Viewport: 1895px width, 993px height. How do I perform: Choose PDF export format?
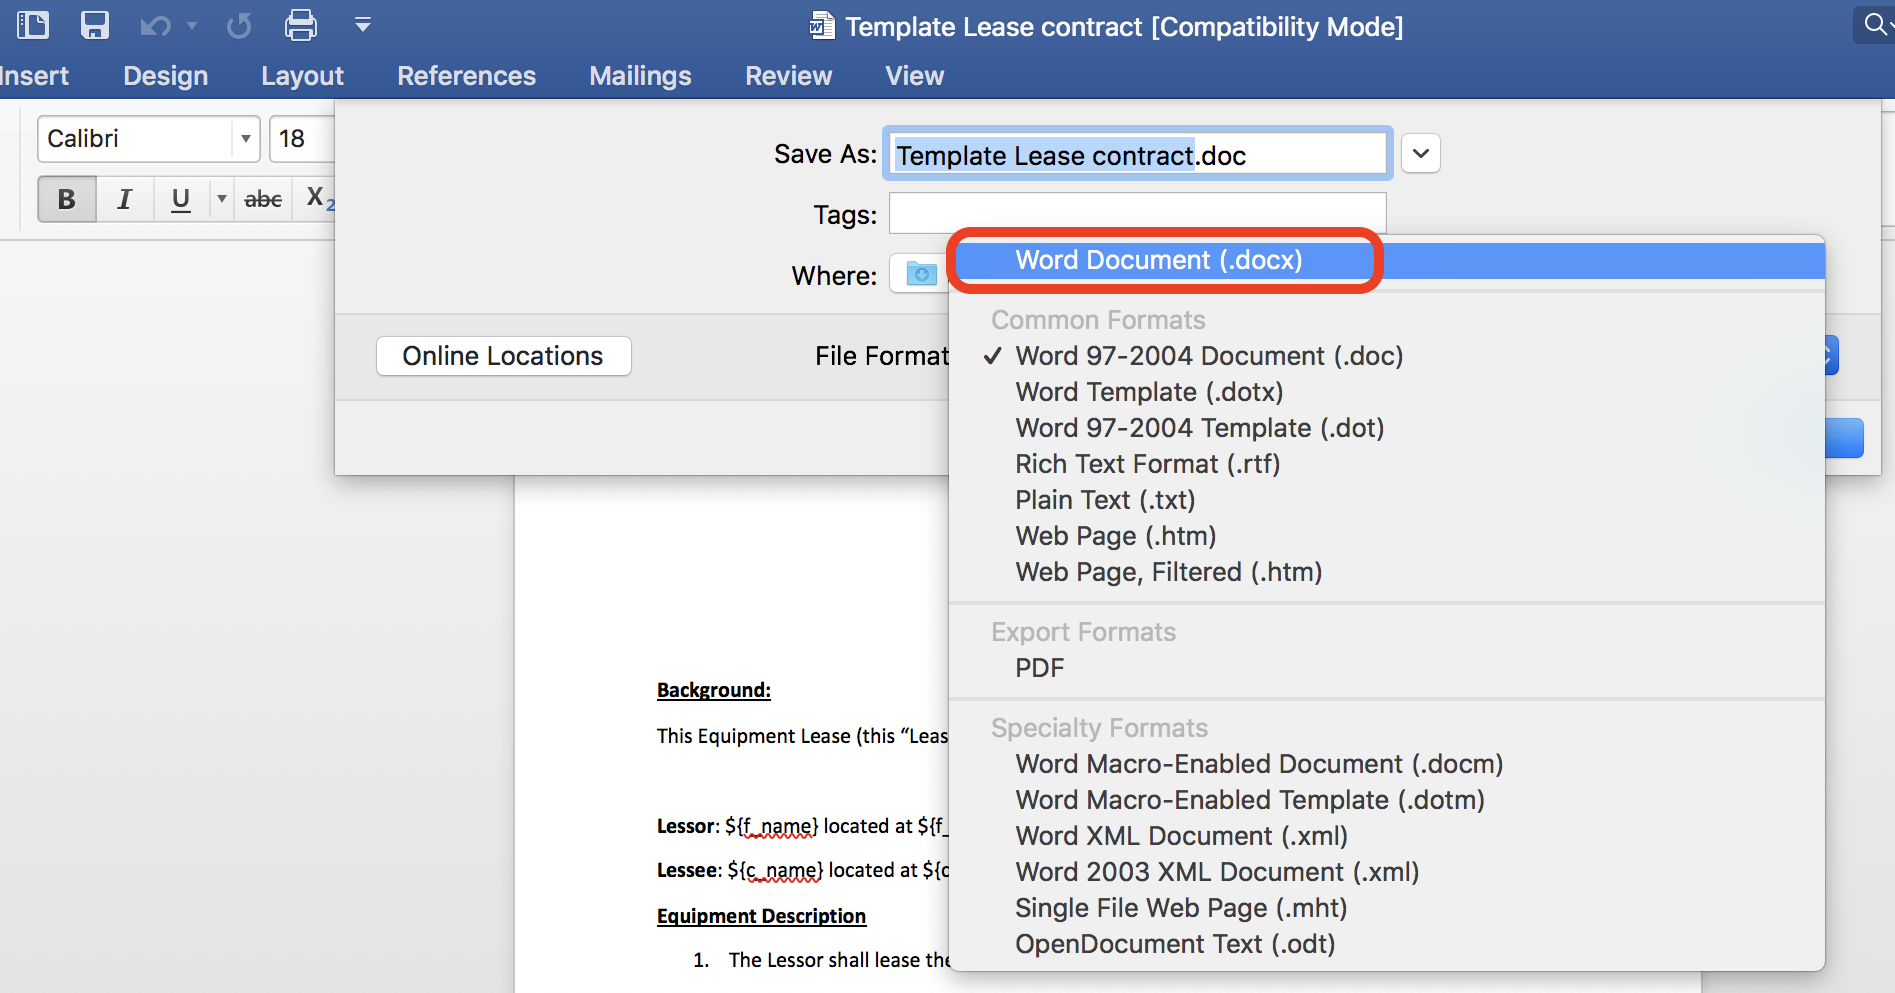click(1039, 668)
